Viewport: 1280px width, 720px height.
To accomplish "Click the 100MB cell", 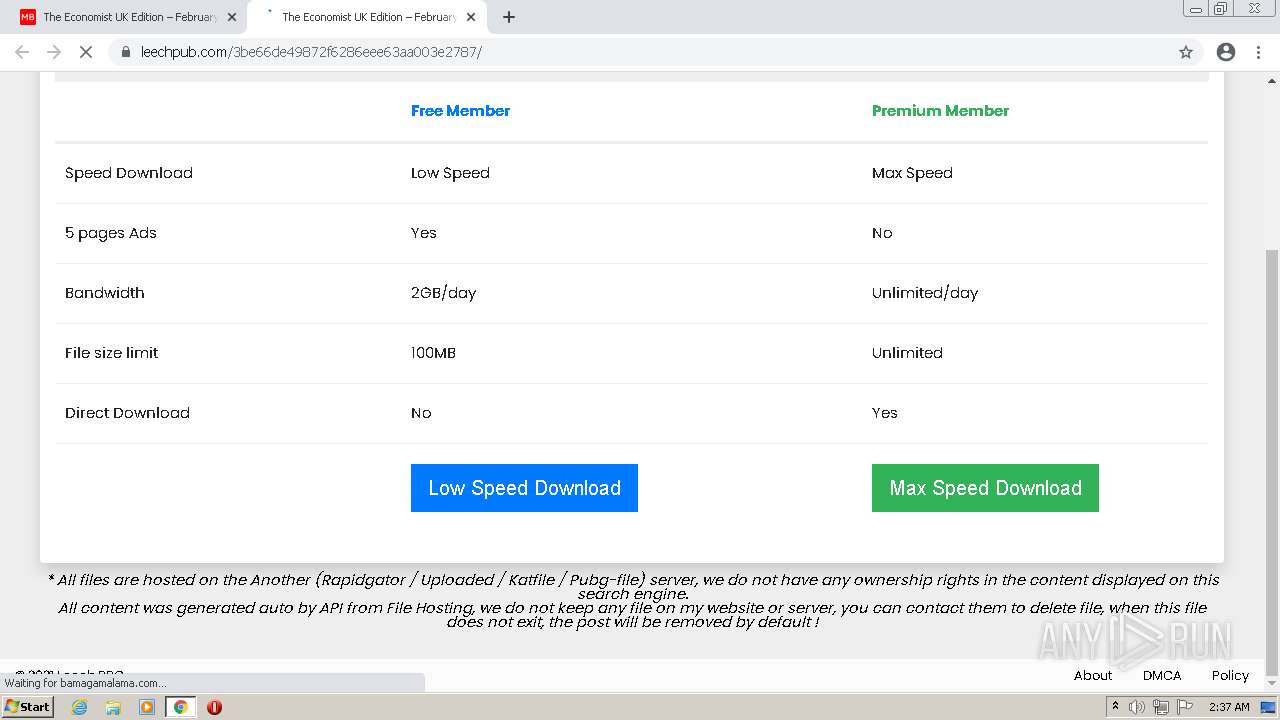I will (433, 353).
